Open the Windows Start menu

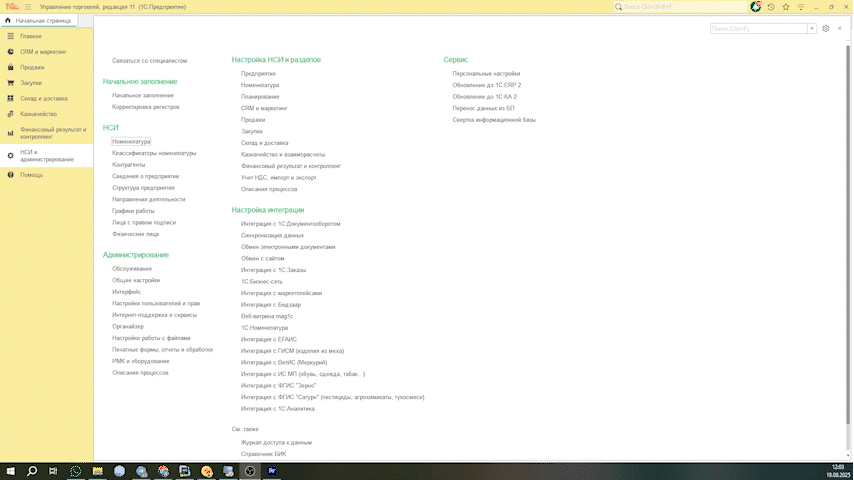pyautogui.click(x=10, y=471)
